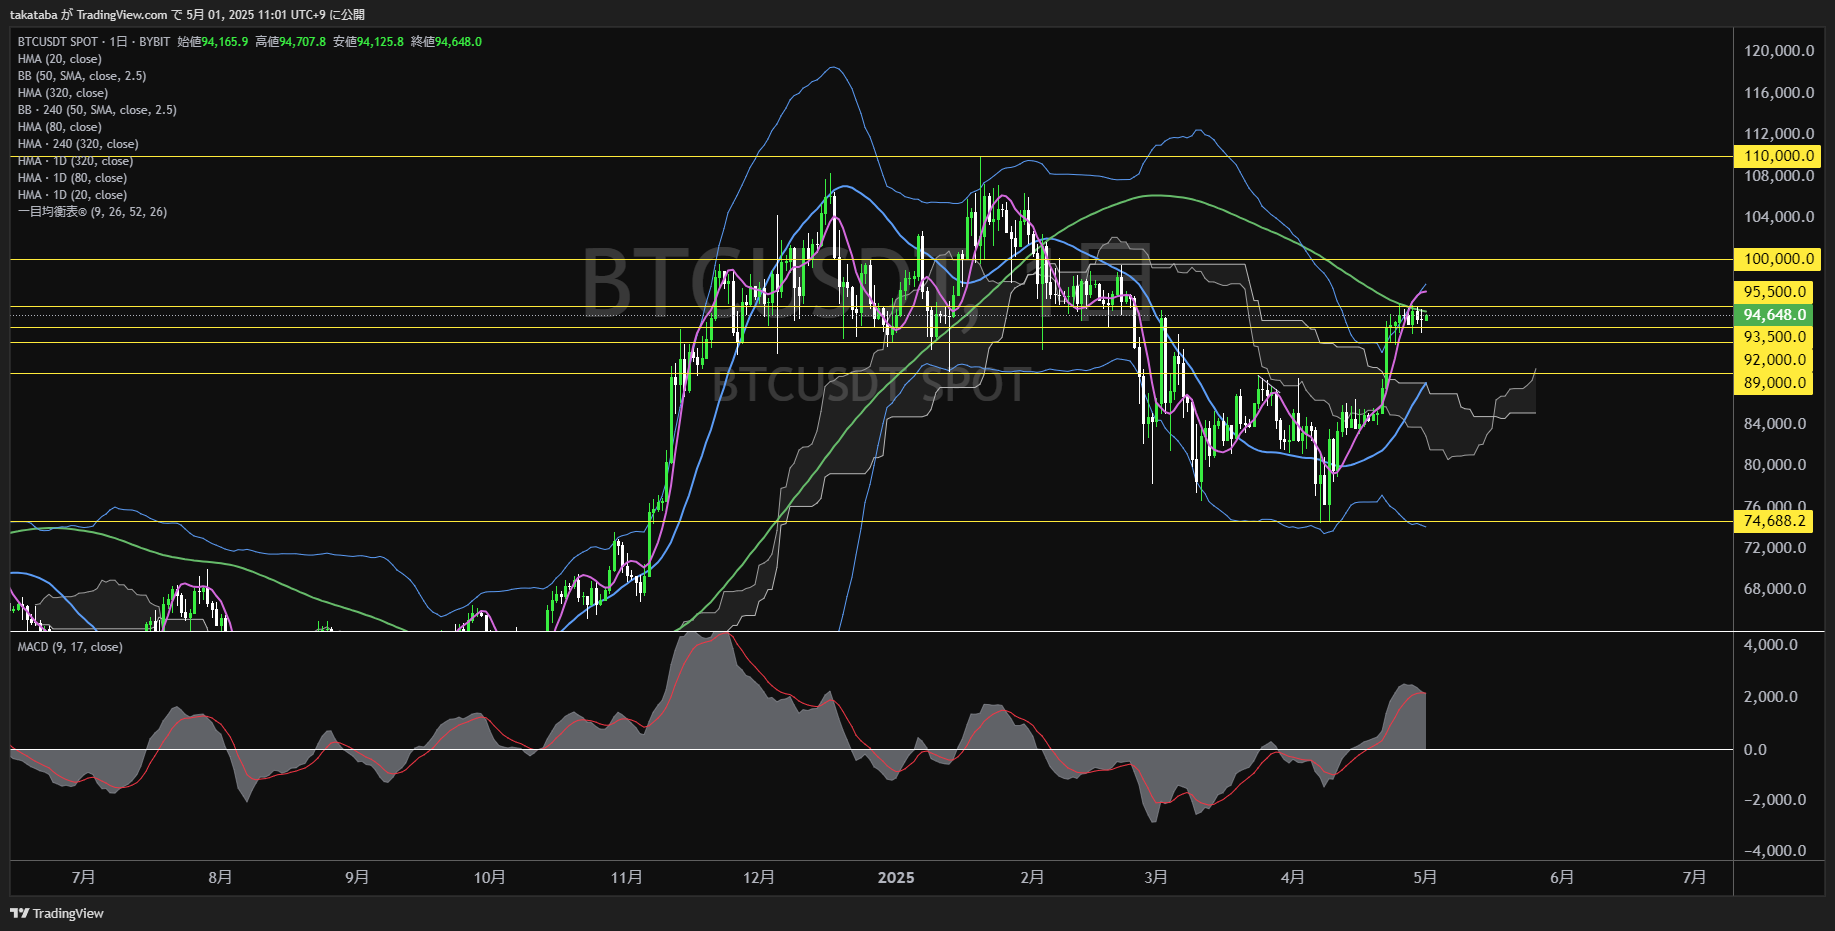The image size is (1835, 931).
Task: Click the 84,000.0 price axis label
Action: [1775, 424]
